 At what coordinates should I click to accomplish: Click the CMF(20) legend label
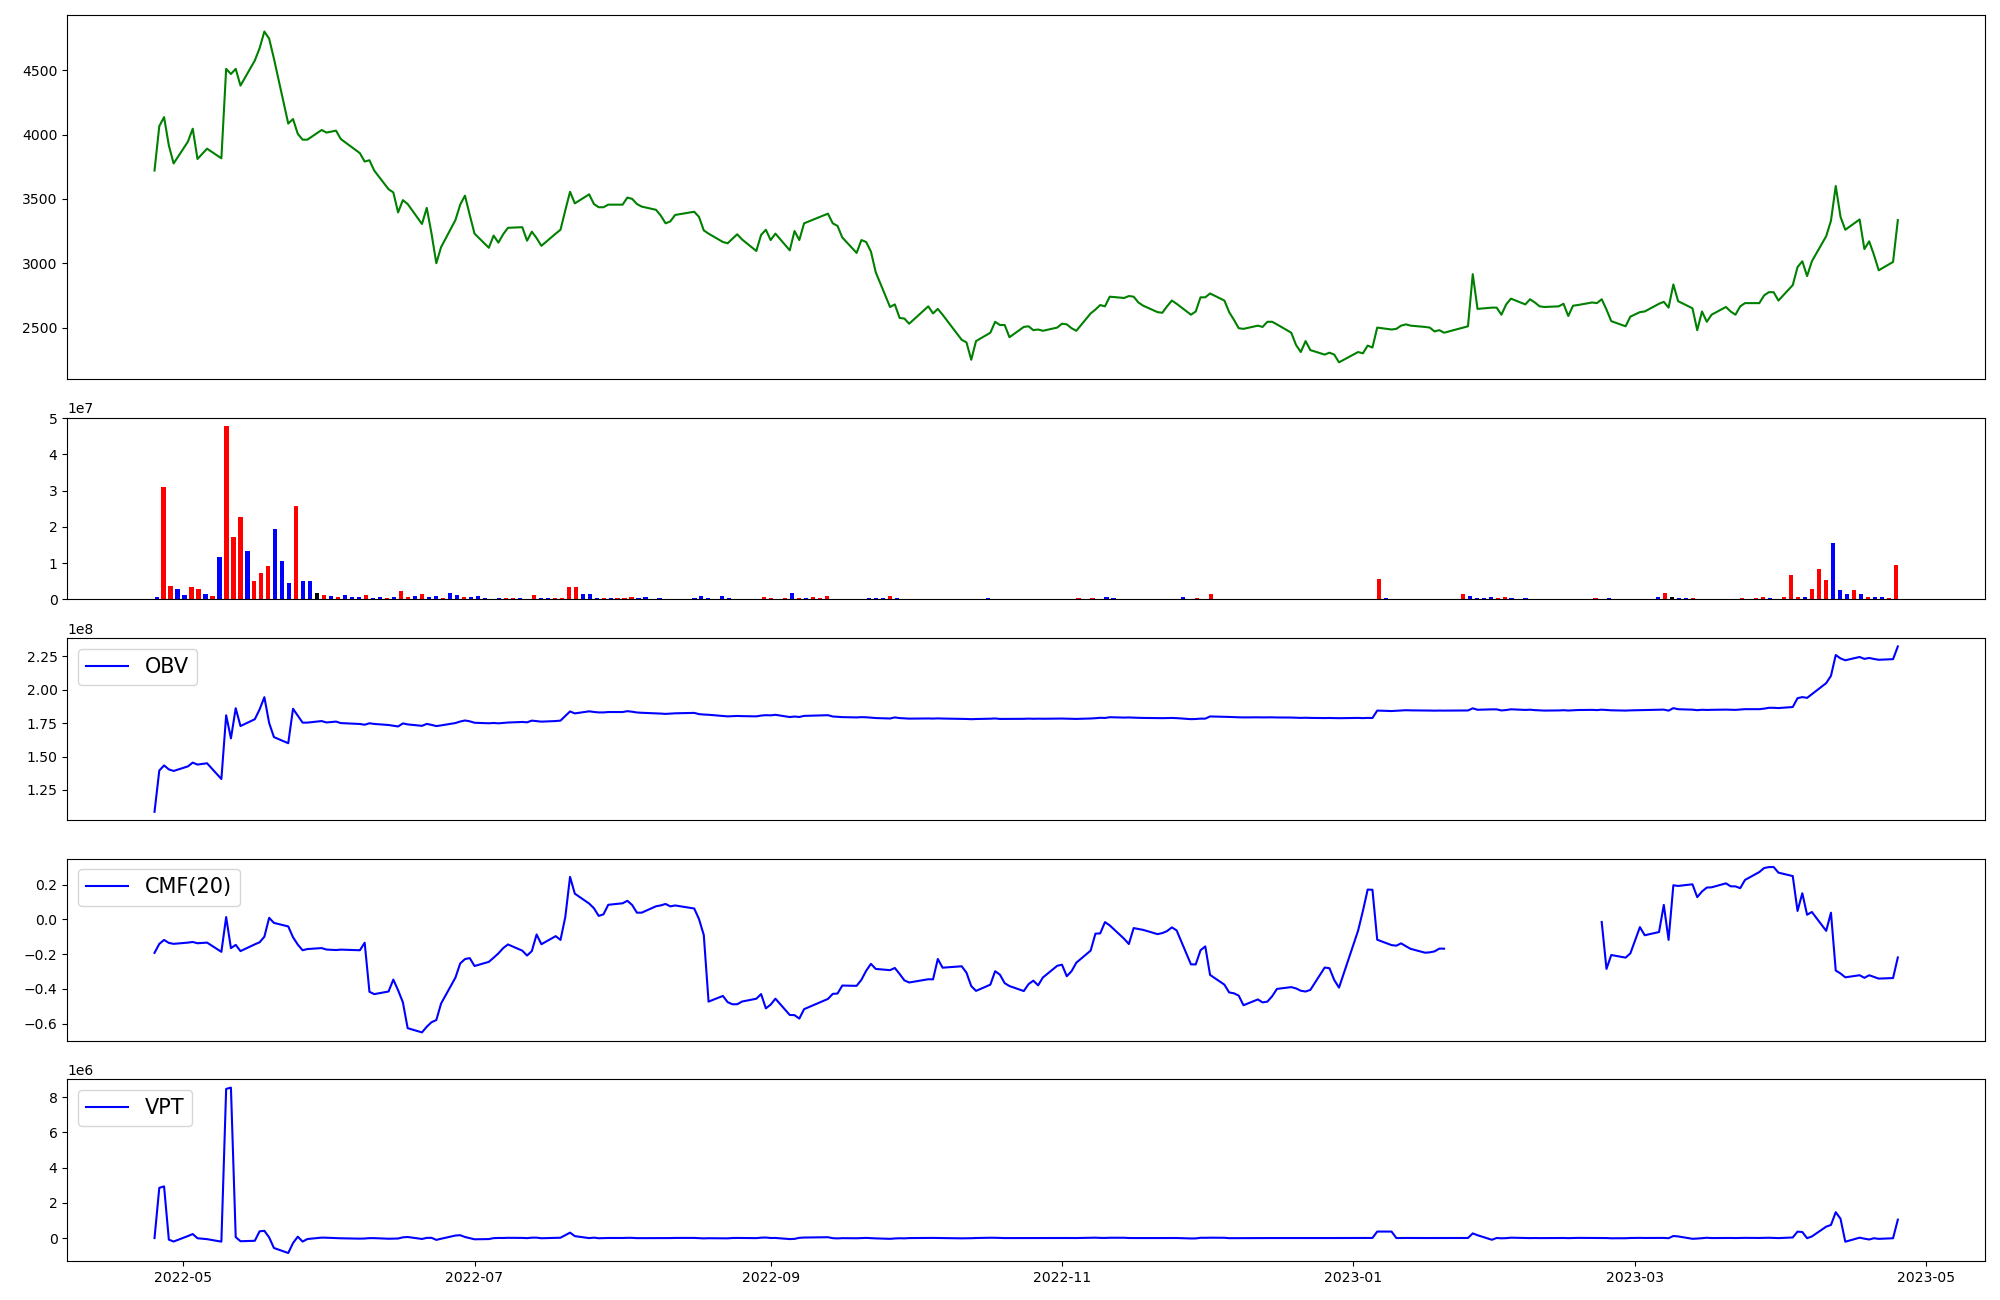tap(188, 886)
